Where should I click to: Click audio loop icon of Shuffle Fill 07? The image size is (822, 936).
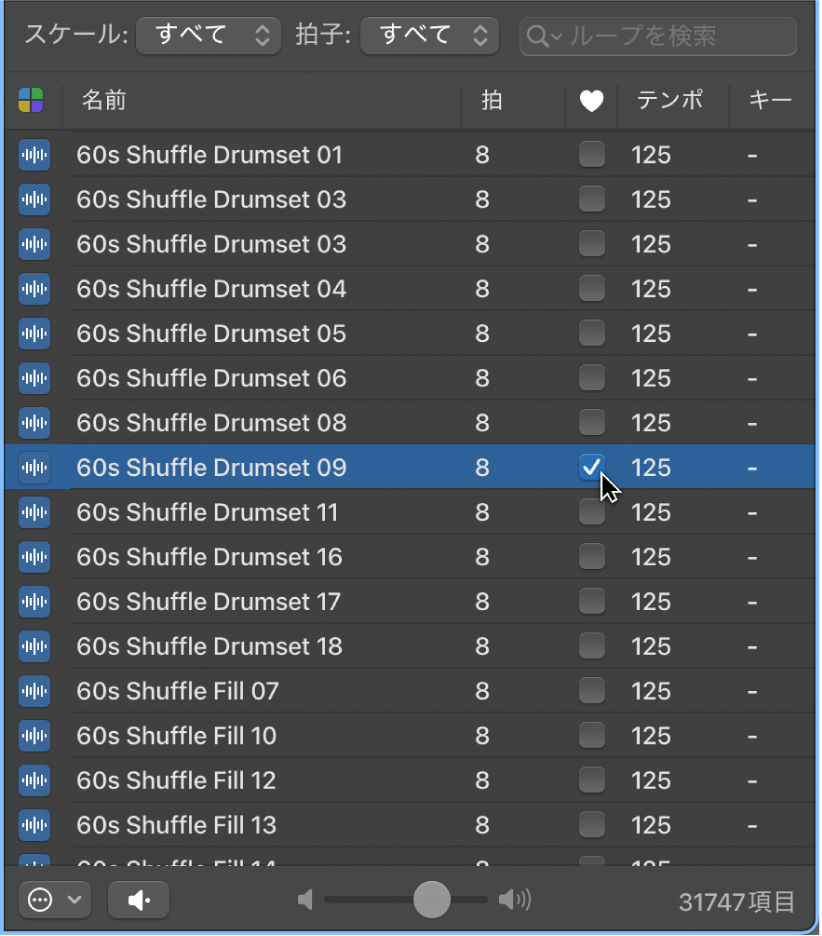[34, 691]
